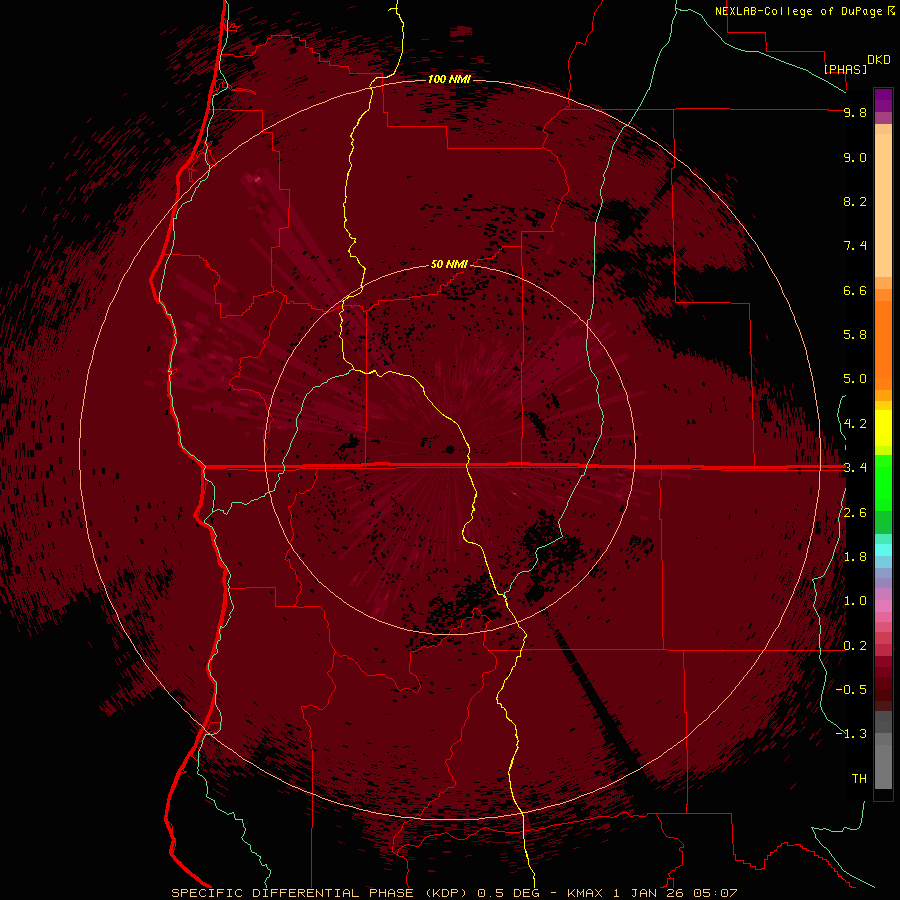This screenshot has width=900, height=900.
Task: Click the yellow segment of color bar
Action: tap(883, 428)
